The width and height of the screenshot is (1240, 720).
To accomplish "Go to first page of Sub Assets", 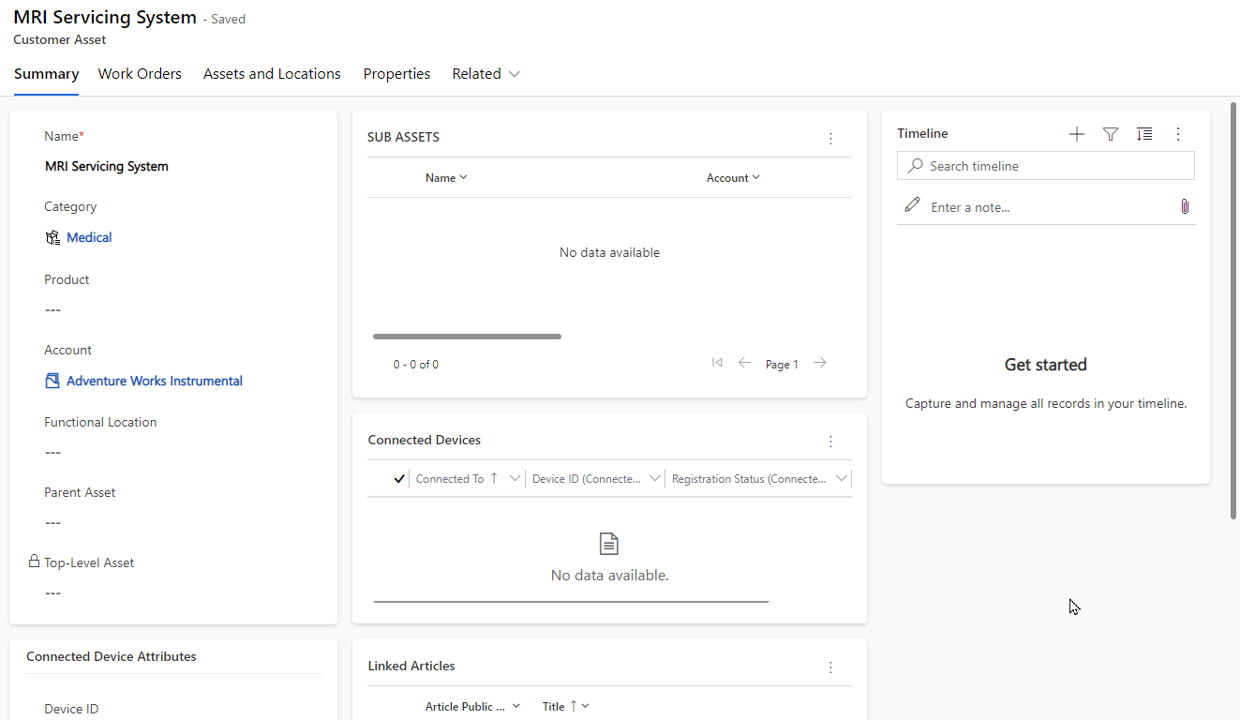I will pyautogui.click(x=717, y=363).
